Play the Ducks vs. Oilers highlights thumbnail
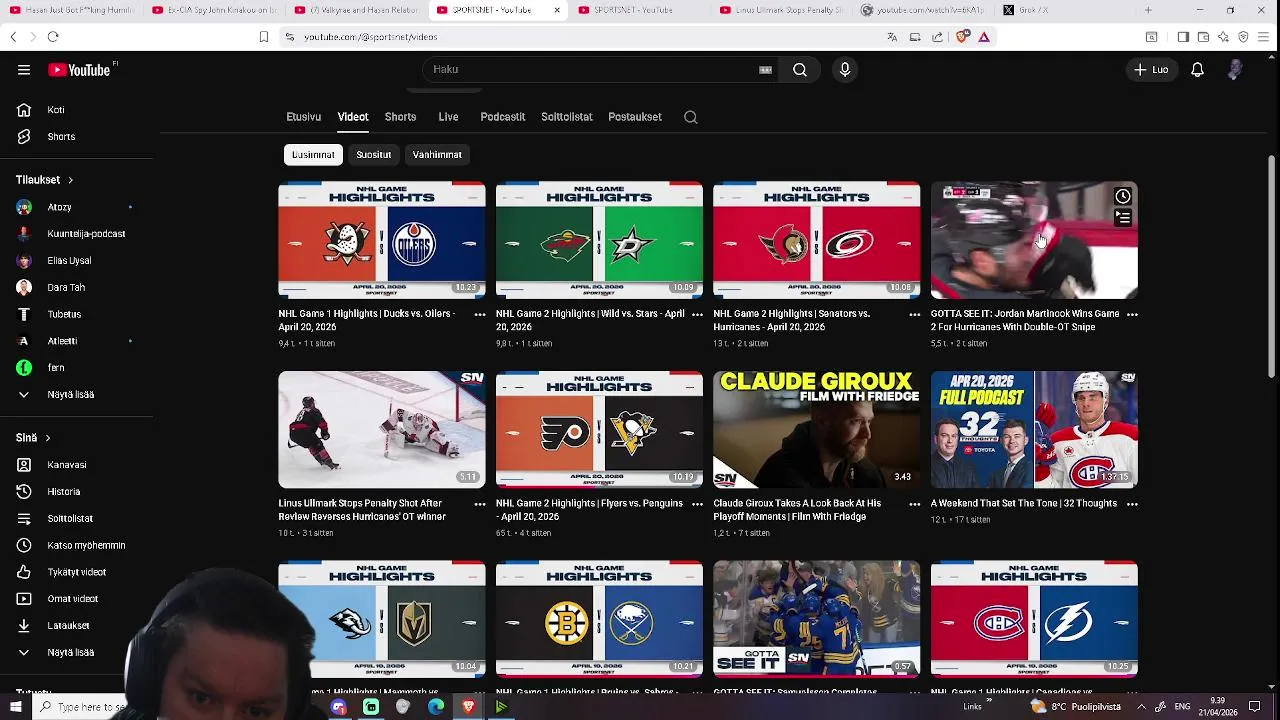This screenshot has width=1280, height=720. (x=382, y=240)
